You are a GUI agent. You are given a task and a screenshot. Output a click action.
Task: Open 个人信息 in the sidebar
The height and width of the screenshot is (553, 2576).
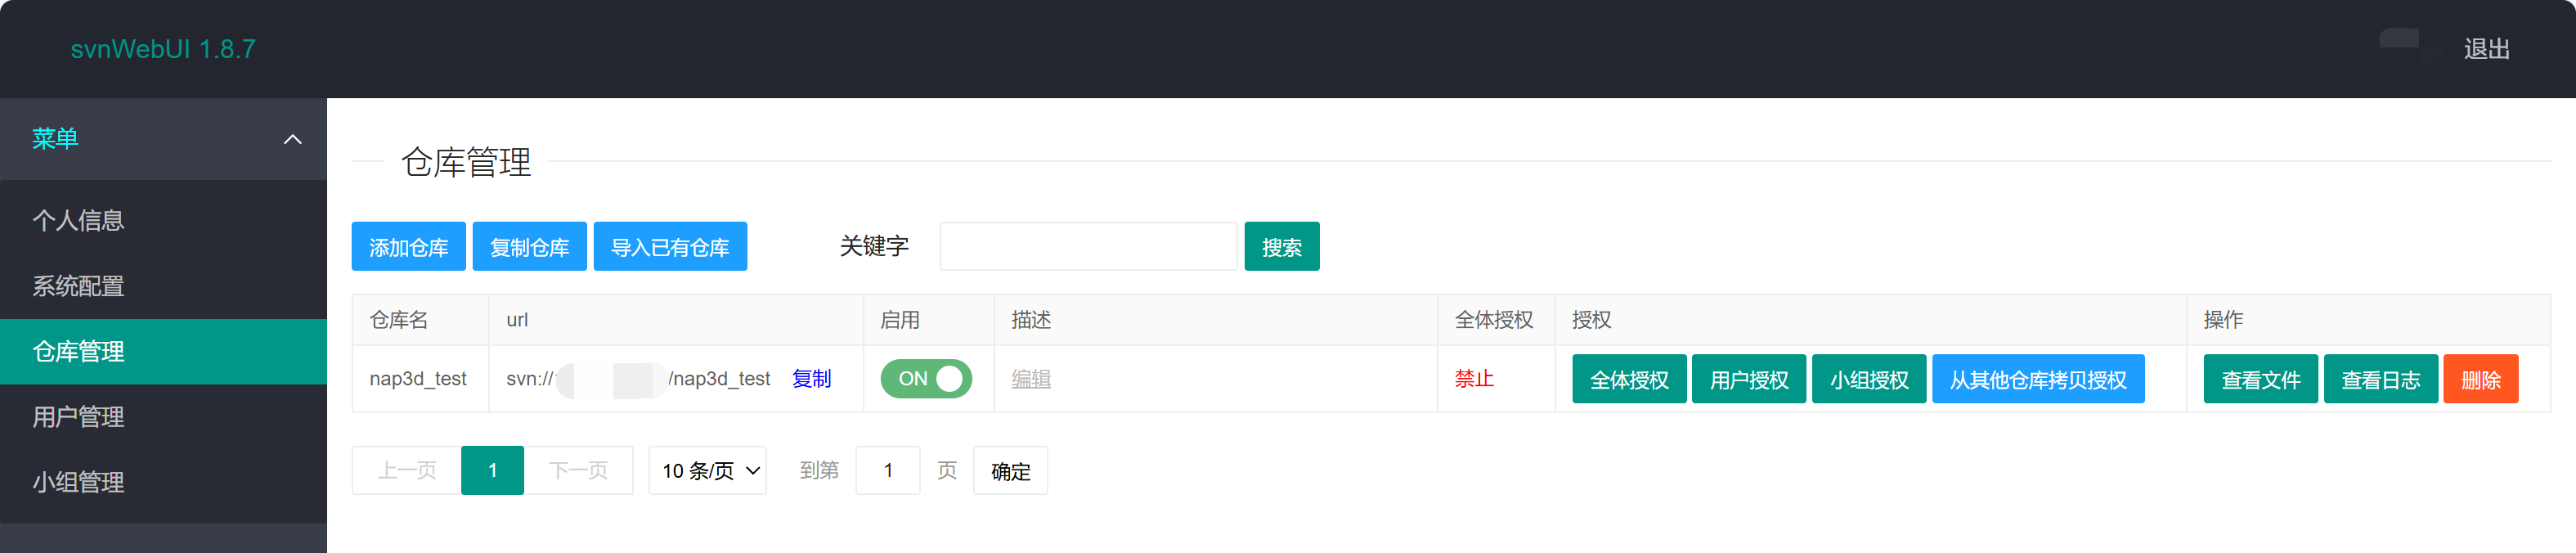coord(78,220)
